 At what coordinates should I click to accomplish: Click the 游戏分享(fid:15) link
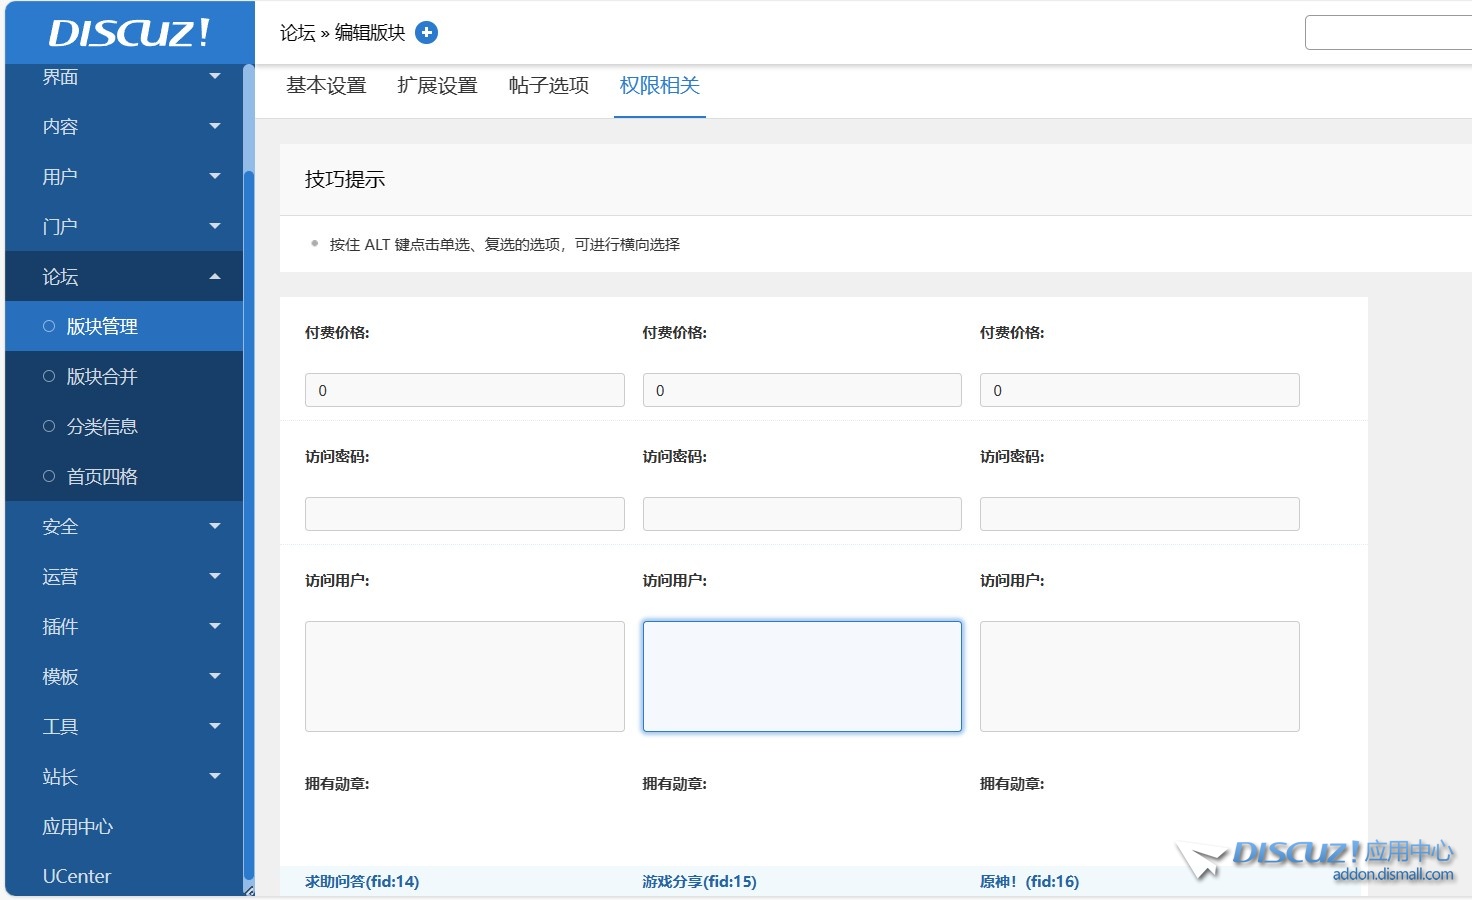[699, 881]
